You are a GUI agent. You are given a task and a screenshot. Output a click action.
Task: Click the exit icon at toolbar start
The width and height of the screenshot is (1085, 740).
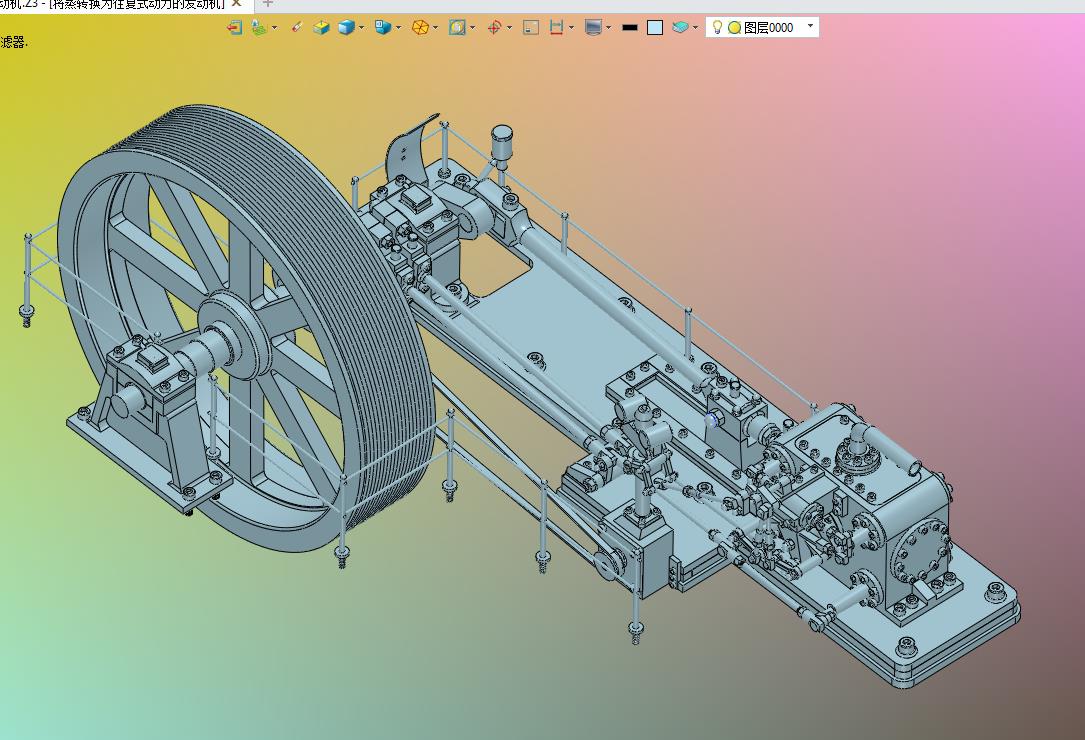235,28
